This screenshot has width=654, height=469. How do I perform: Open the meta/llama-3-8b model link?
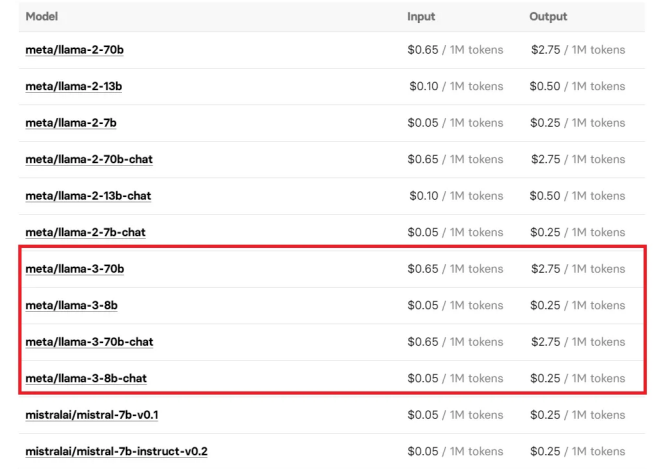tap(71, 305)
